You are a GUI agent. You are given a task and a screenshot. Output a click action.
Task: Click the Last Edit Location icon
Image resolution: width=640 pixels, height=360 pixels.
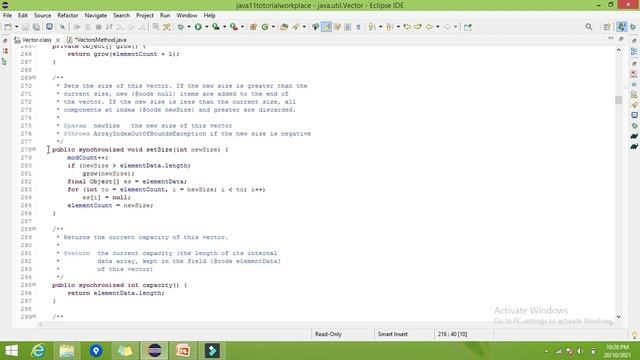pyautogui.click(x=407, y=27)
